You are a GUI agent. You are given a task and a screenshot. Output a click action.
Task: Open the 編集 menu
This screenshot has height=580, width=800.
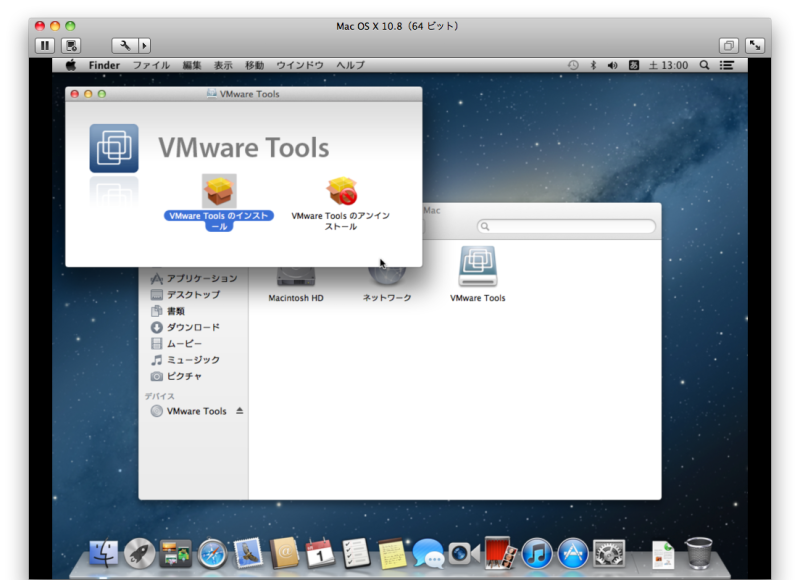(x=192, y=65)
